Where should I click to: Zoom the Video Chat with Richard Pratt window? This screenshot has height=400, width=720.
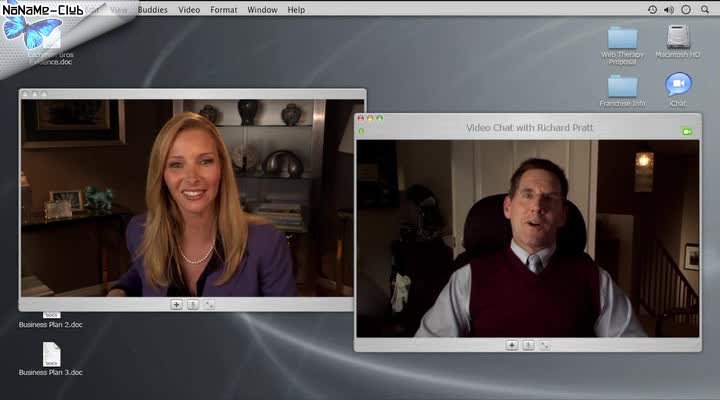coord(380,118)
